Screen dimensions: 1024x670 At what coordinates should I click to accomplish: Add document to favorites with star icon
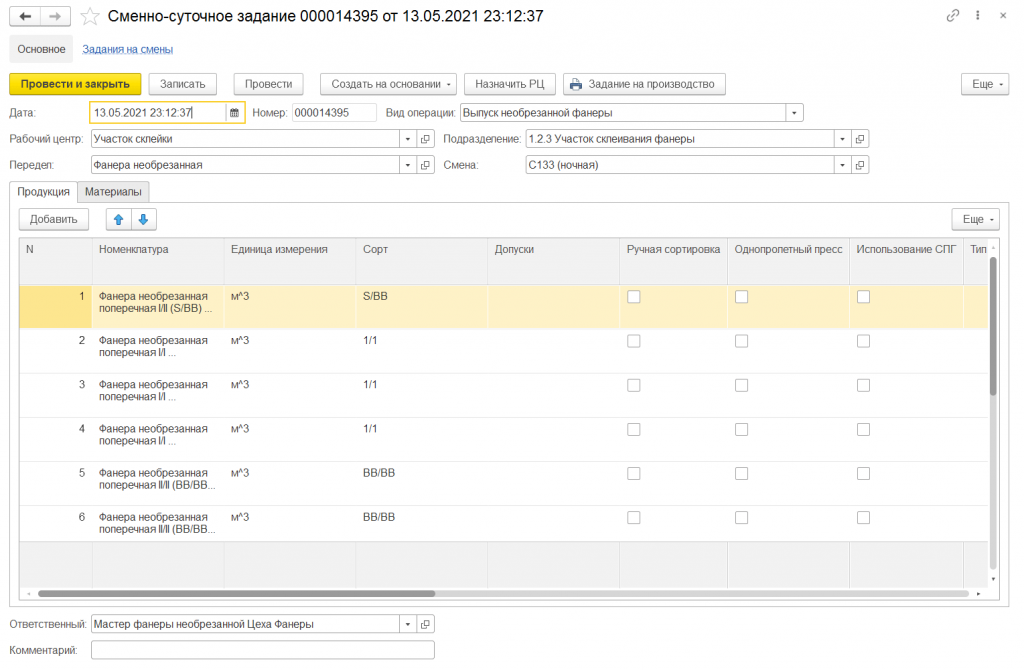[x=90, y=16]
